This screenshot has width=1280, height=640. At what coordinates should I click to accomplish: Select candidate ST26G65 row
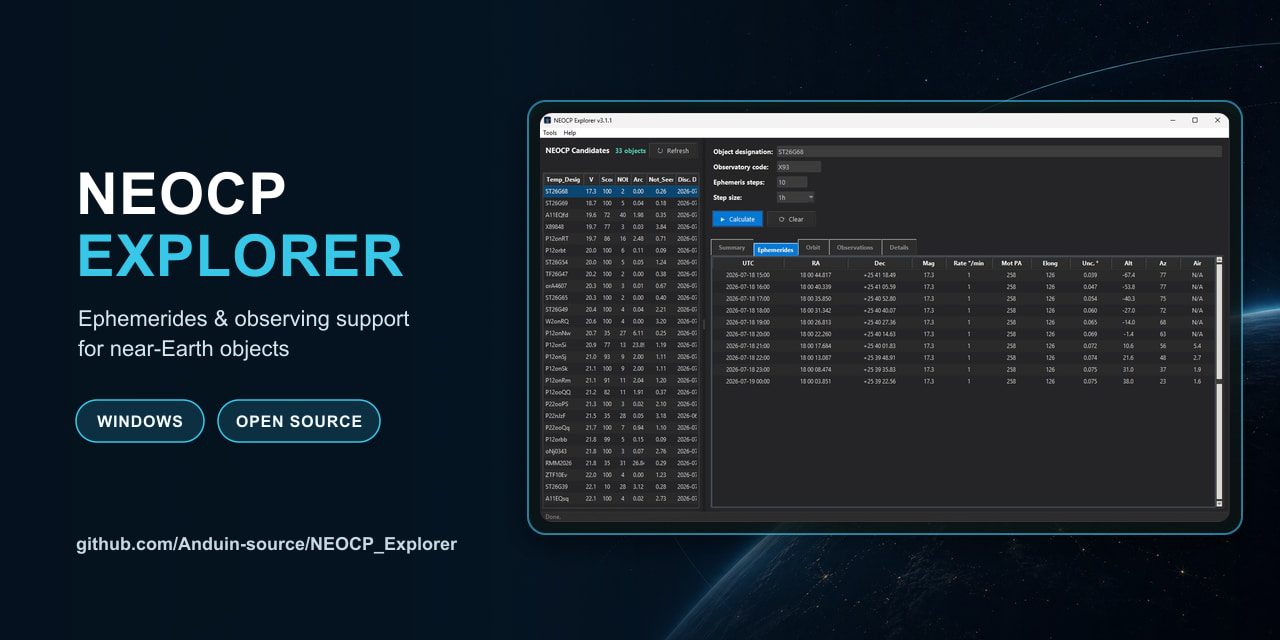(x=621, y=297)
